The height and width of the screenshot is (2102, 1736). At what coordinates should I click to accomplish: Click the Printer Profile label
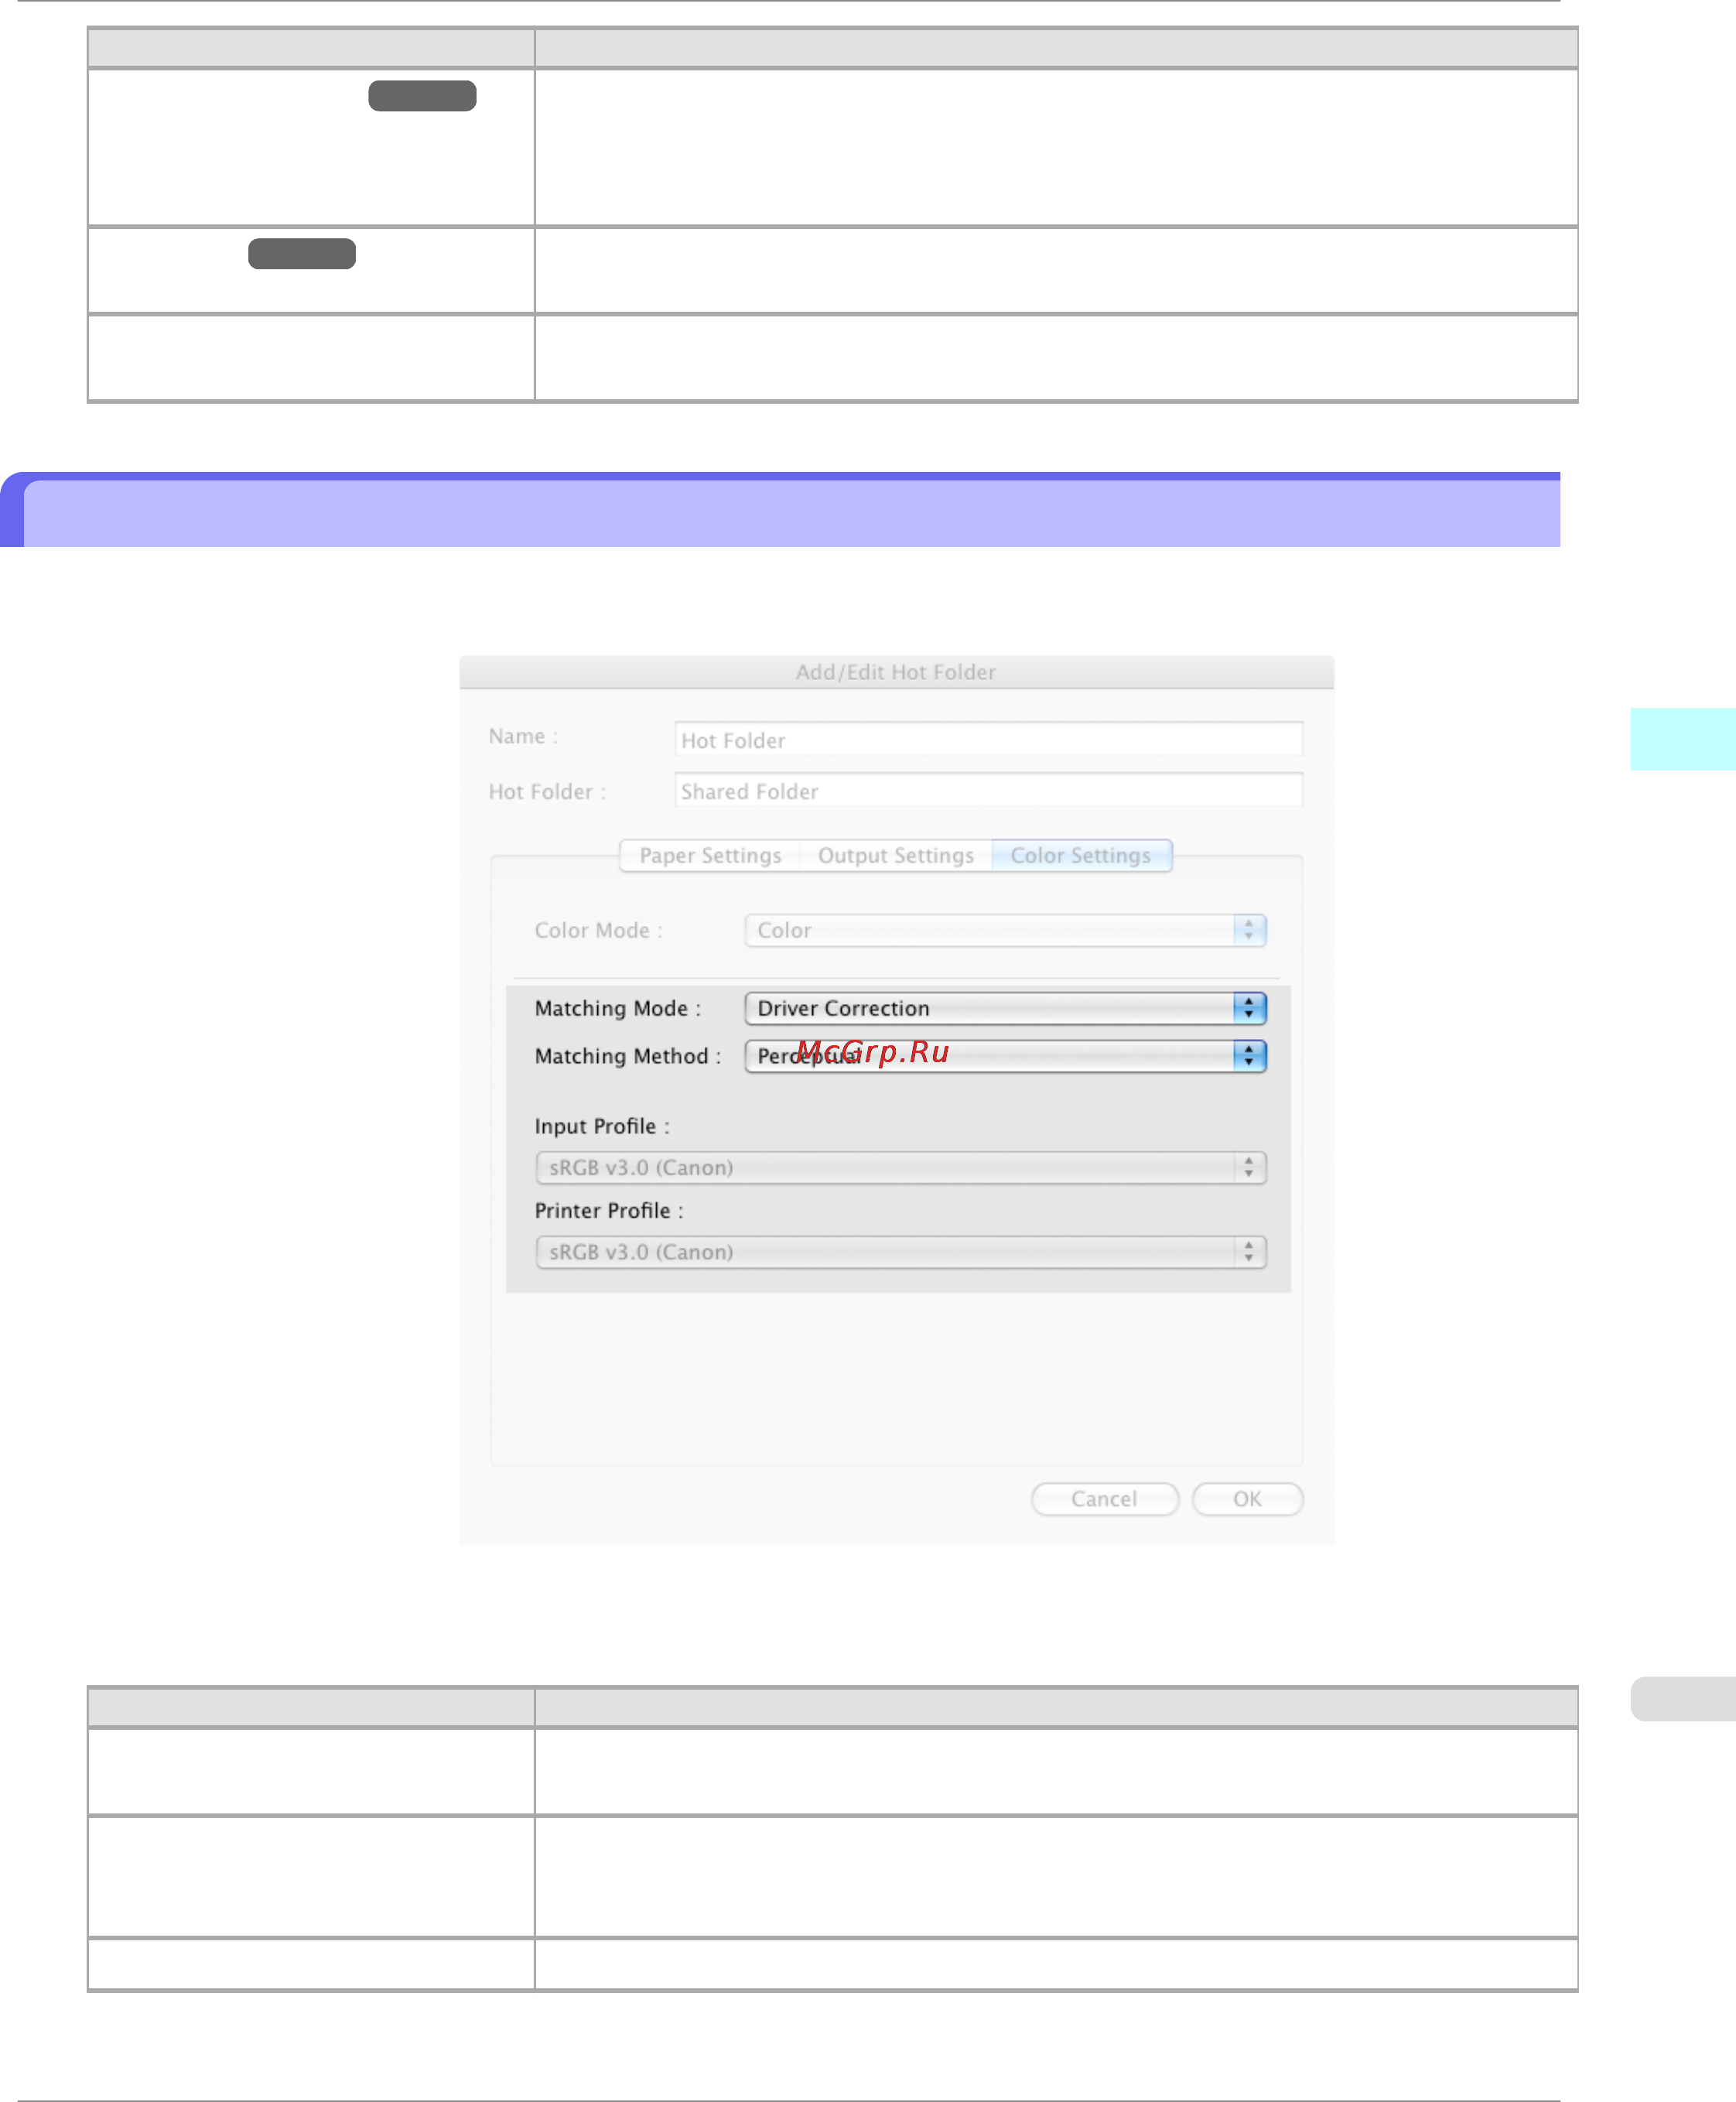click(x=609, y=1210)
